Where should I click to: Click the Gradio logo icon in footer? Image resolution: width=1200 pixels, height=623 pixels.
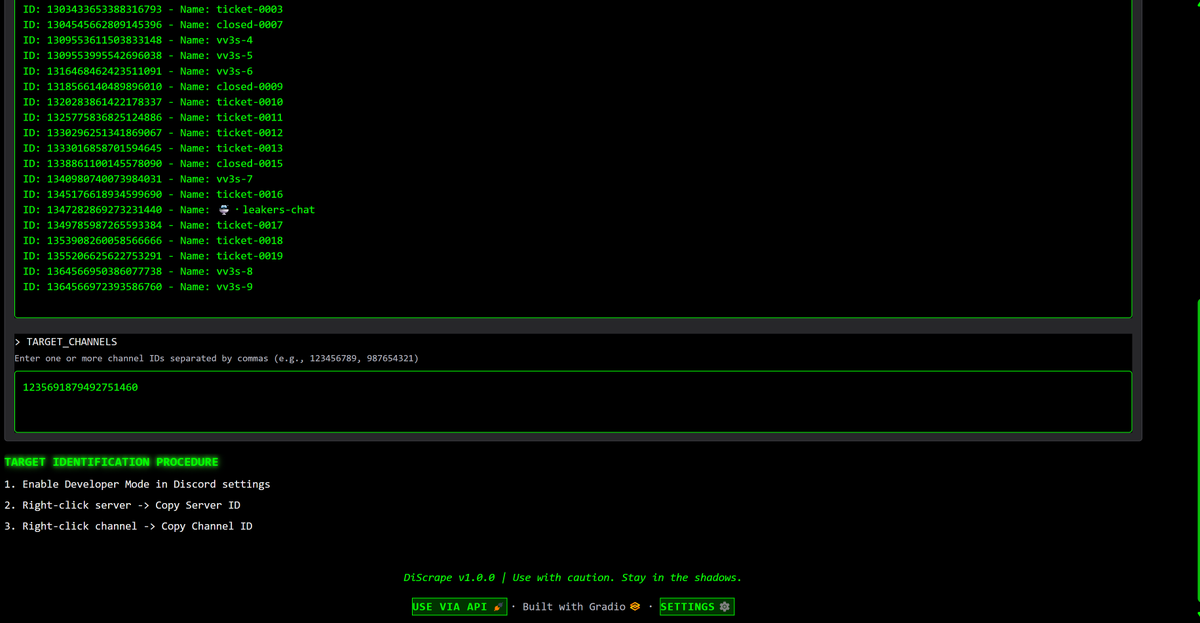click(634, 607)
